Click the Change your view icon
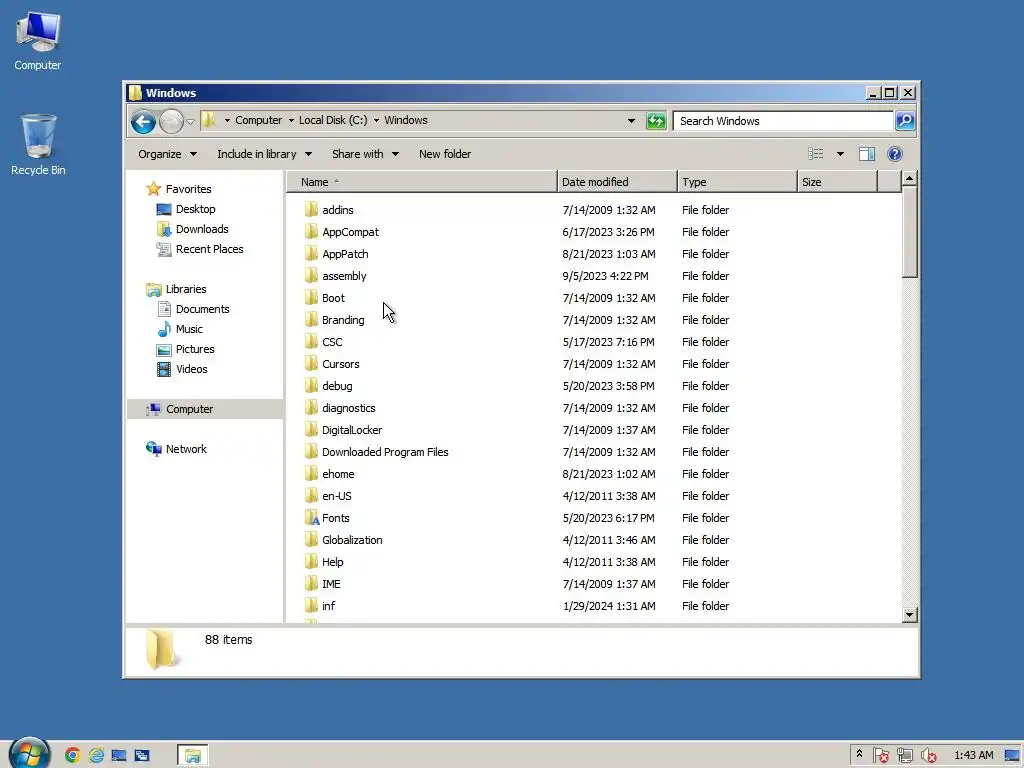Image resolution: width=1024 pixels, height=768 pixels. [816, 154]
